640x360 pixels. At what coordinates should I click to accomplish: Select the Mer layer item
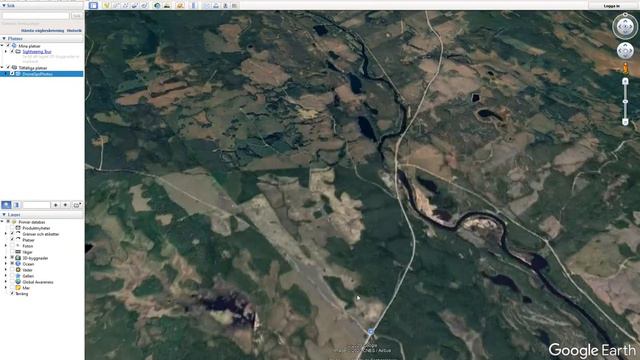click(x=26, y=288)
